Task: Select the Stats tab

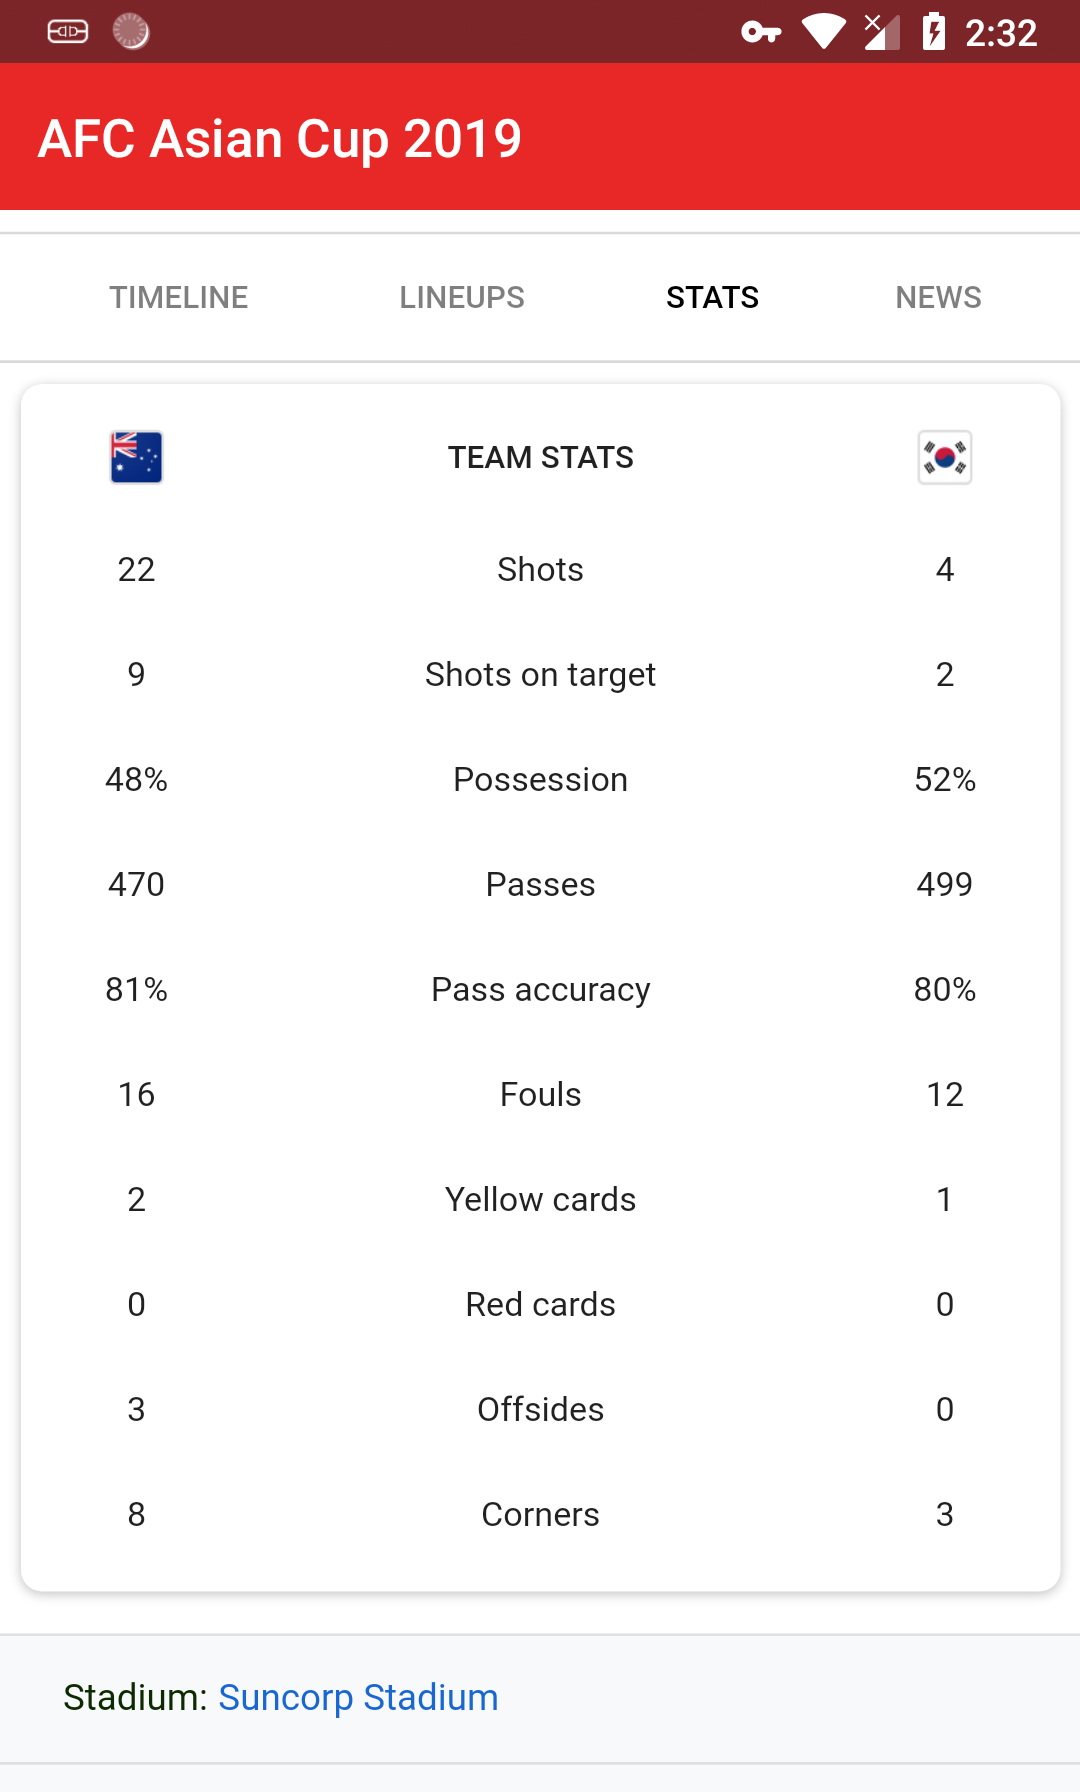Action: coord(712,297)
